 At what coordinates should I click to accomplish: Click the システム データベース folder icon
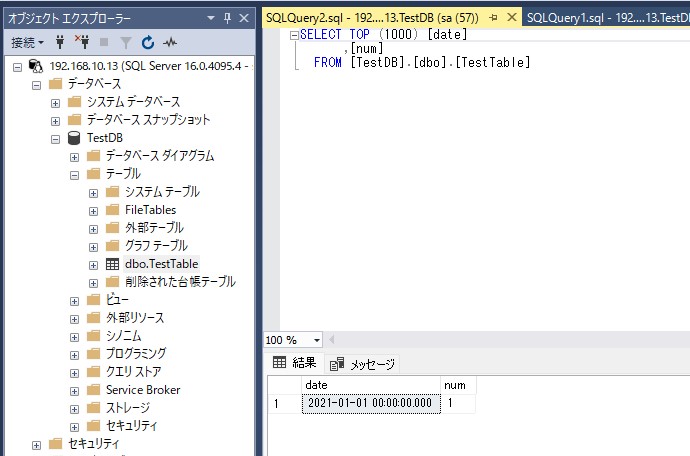(x=74, y=102)
